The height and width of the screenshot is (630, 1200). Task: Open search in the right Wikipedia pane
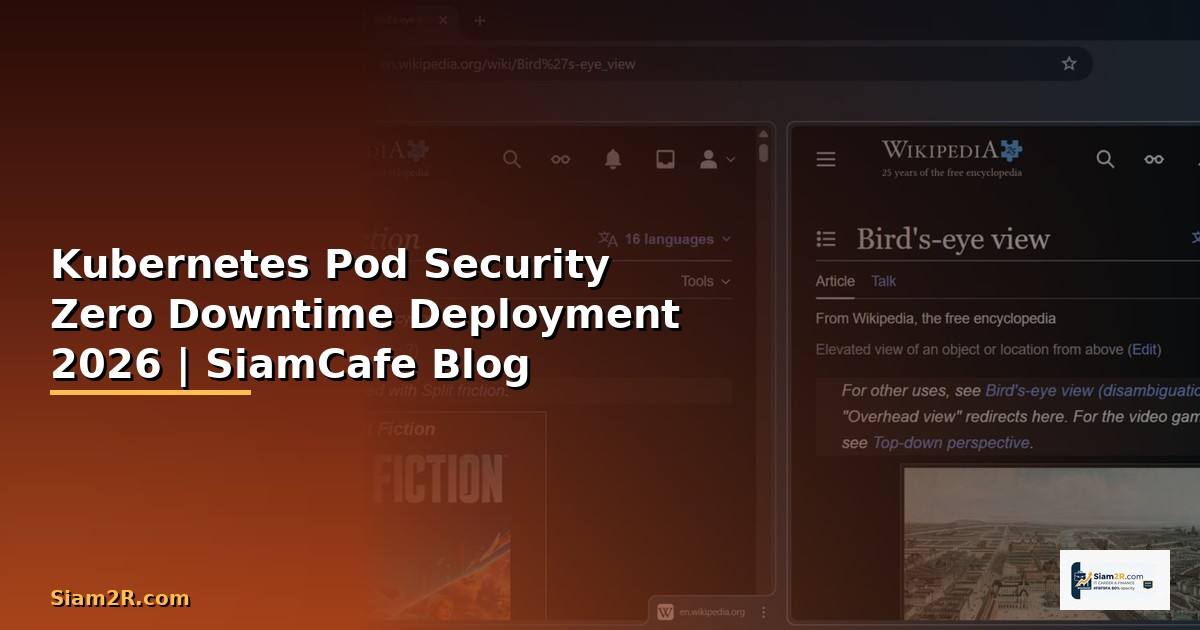1105,159
